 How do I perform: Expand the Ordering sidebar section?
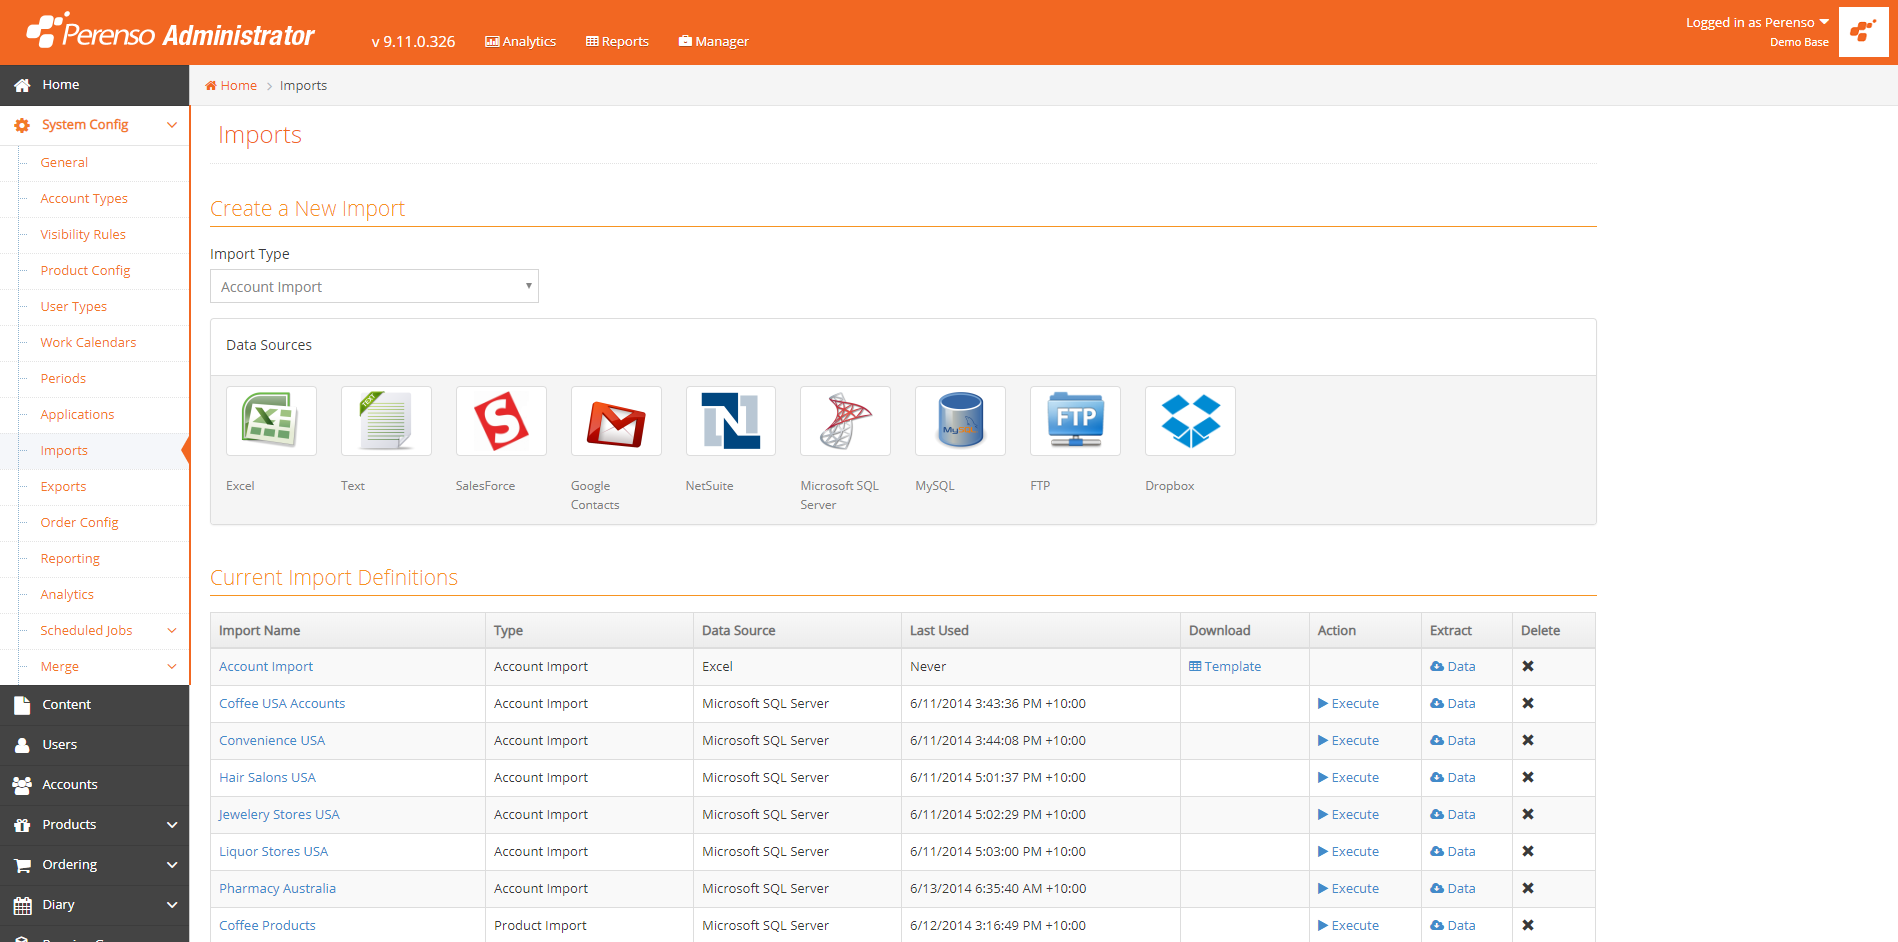pyautogui.click(x=94, y=865)
